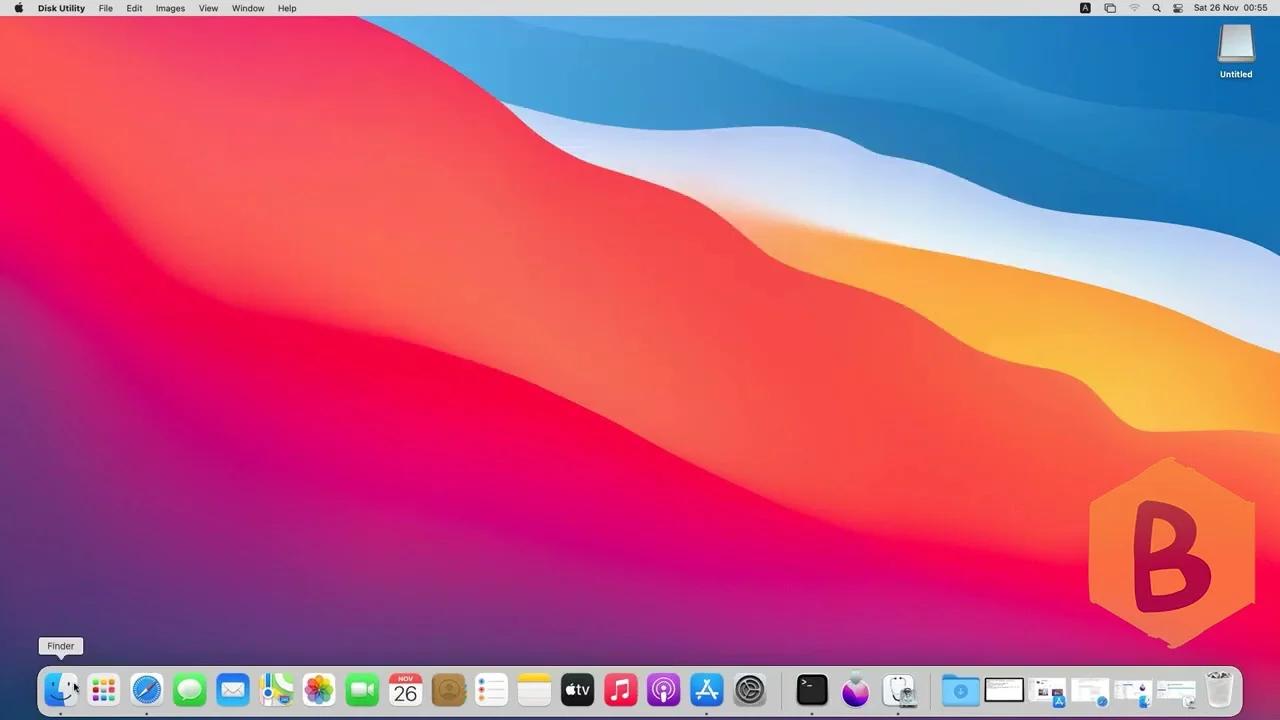
Task: Open the Music app
Action: click(620, 689)
